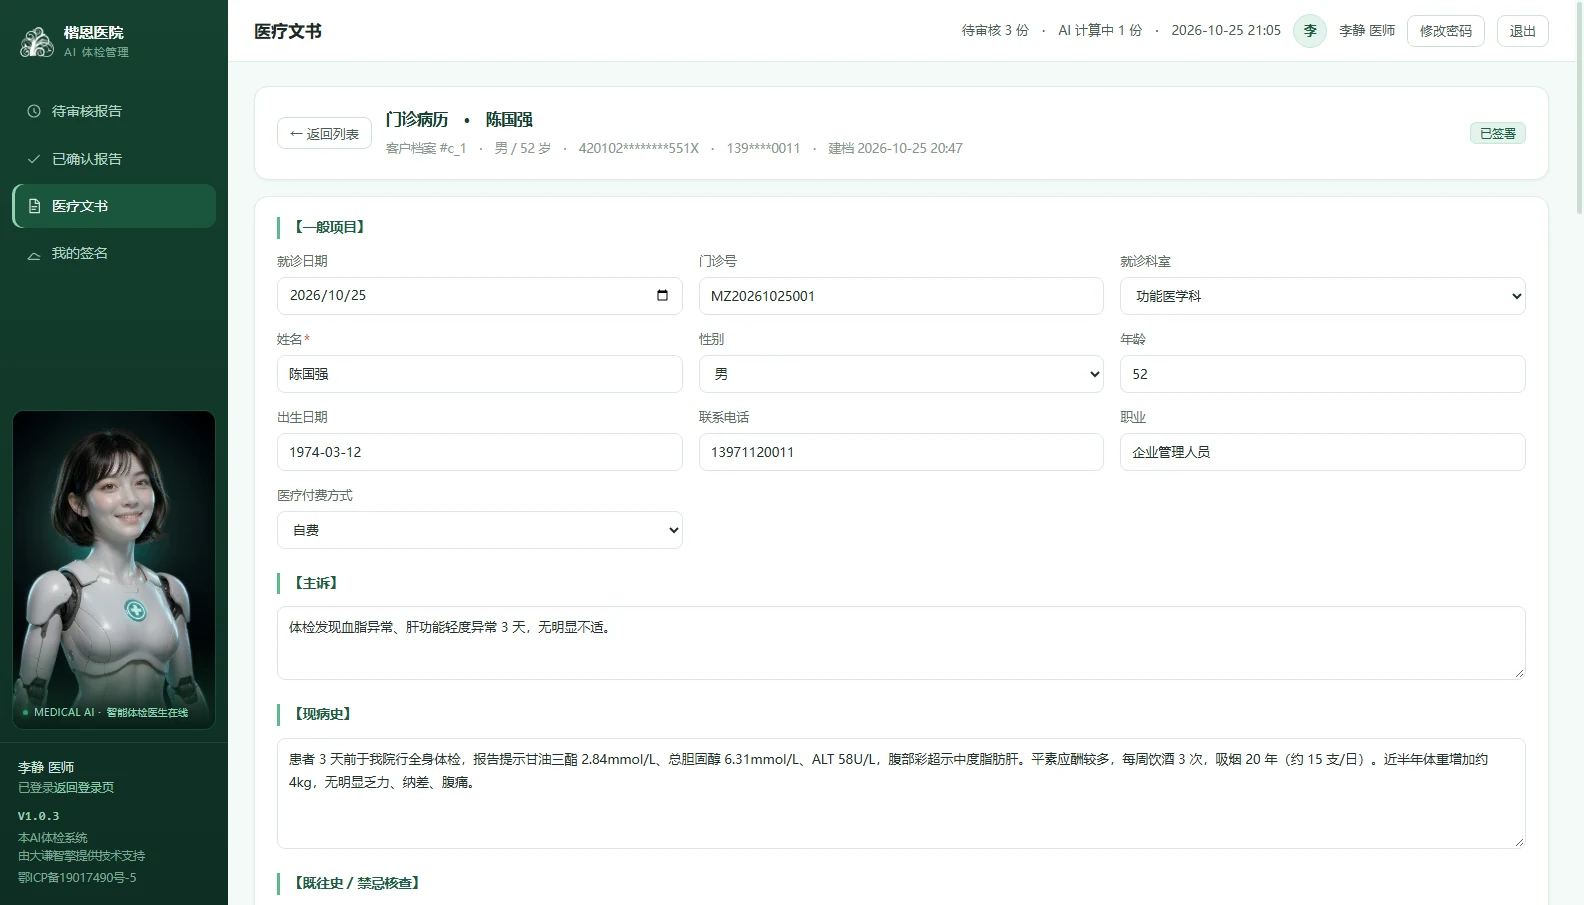Click the 出生日期 field 1974-03-12
The image size is (1584, 905).
480,452
